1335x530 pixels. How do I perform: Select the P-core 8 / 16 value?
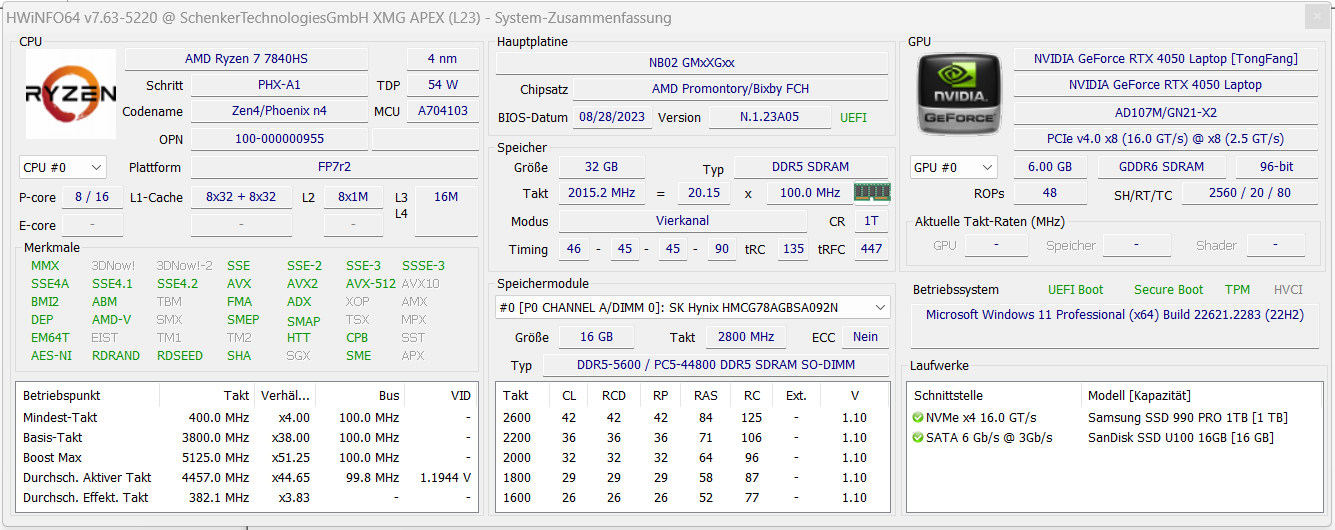click(x=92, y=197)
